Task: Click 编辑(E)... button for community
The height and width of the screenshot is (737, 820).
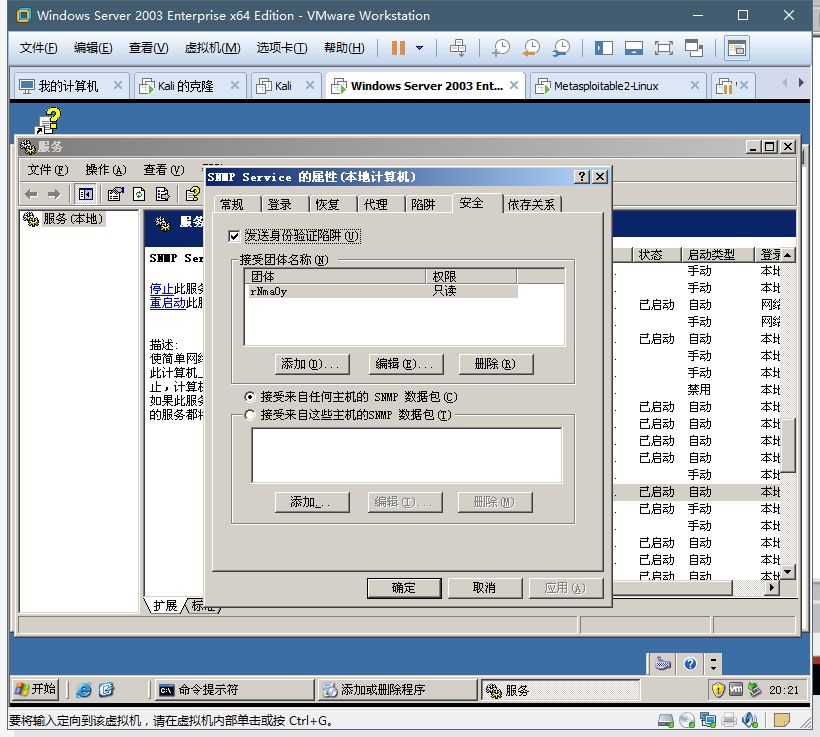Action: (x=405, y=364)
